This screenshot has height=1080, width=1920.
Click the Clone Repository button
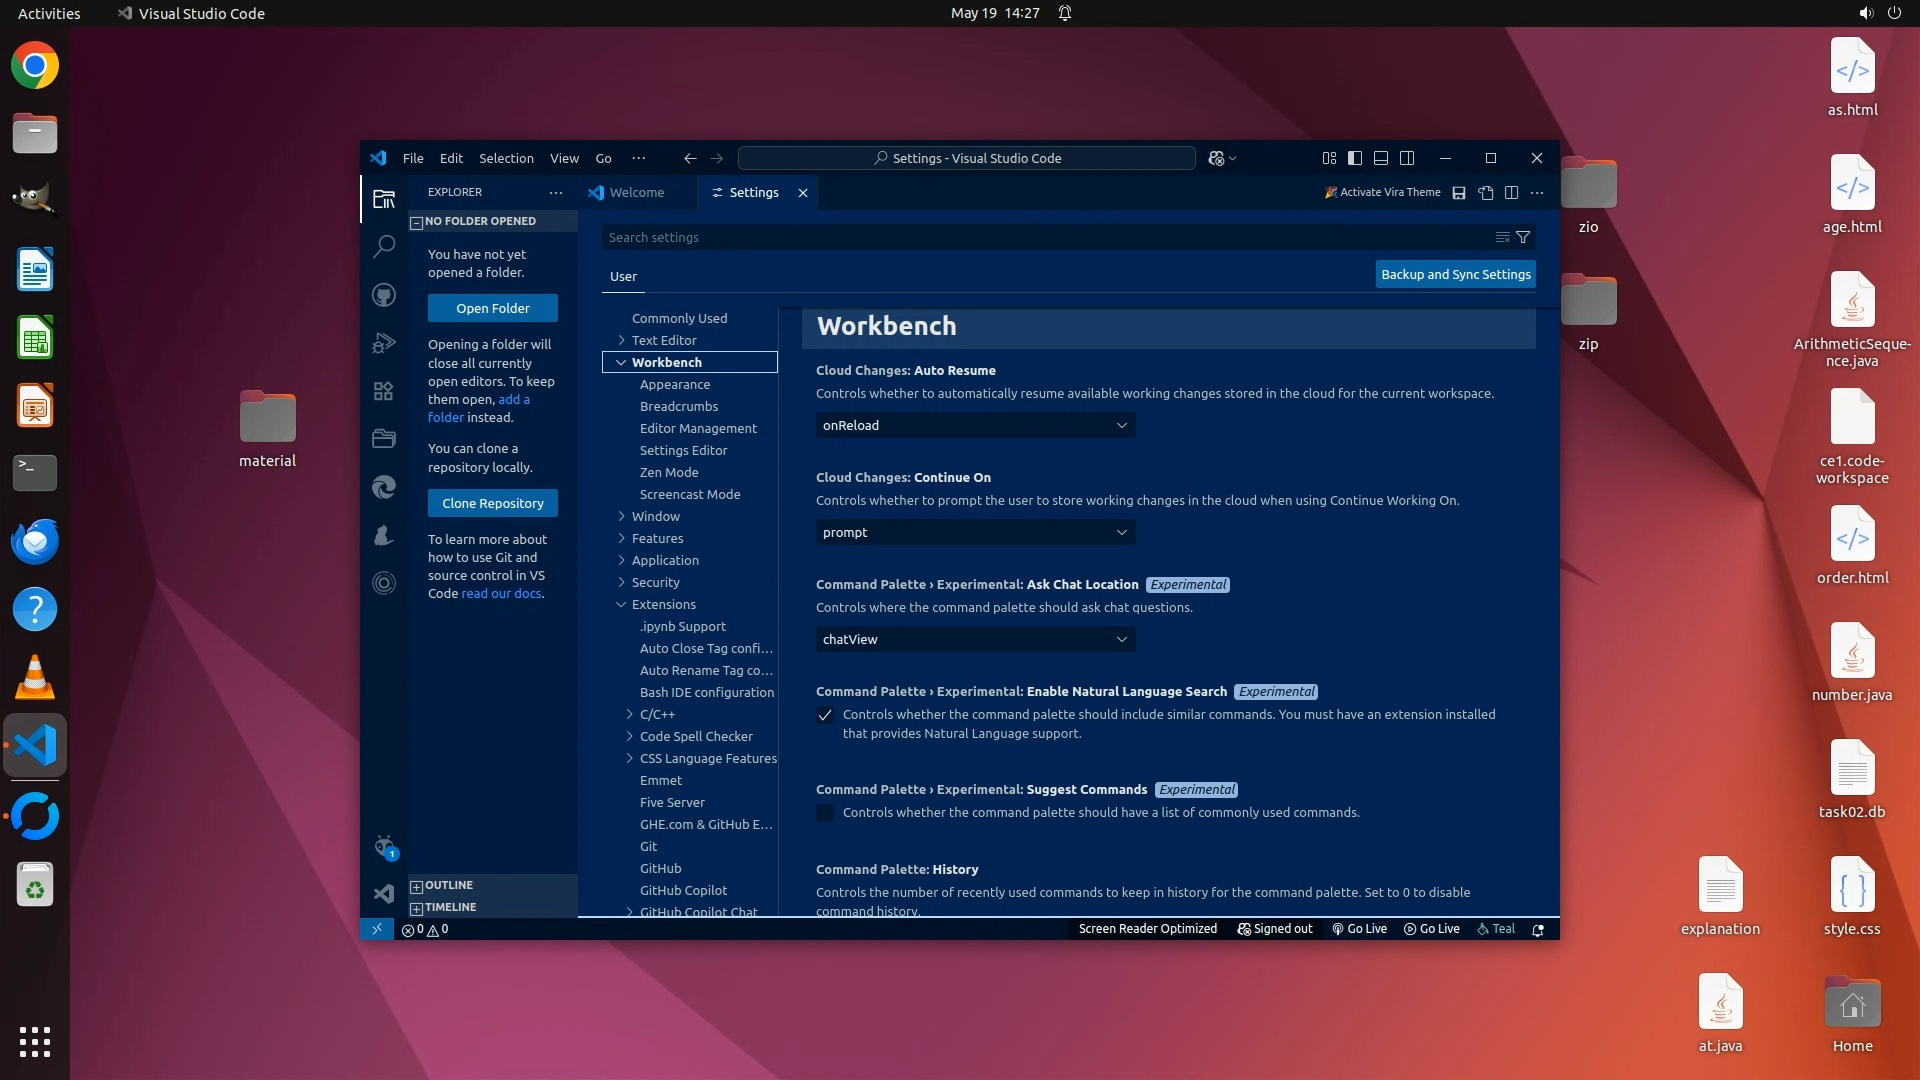pos(493,503)
